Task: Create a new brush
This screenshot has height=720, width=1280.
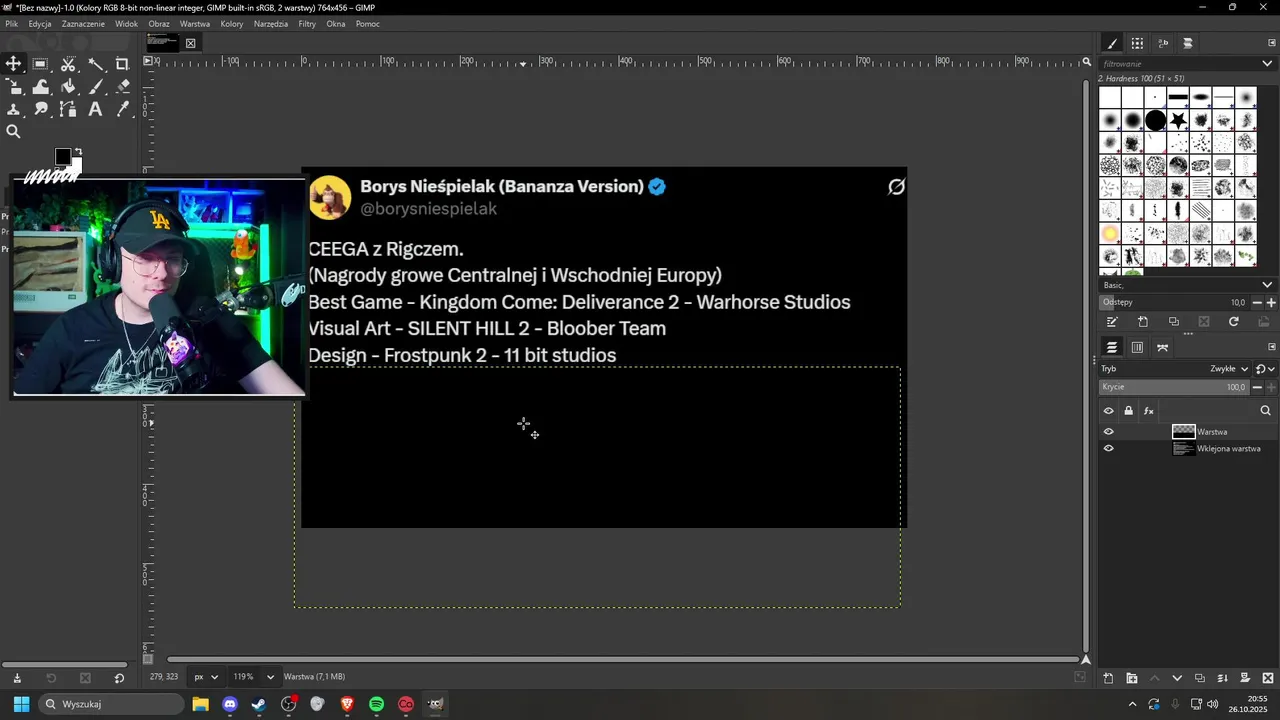Action: pos(1143,322)
